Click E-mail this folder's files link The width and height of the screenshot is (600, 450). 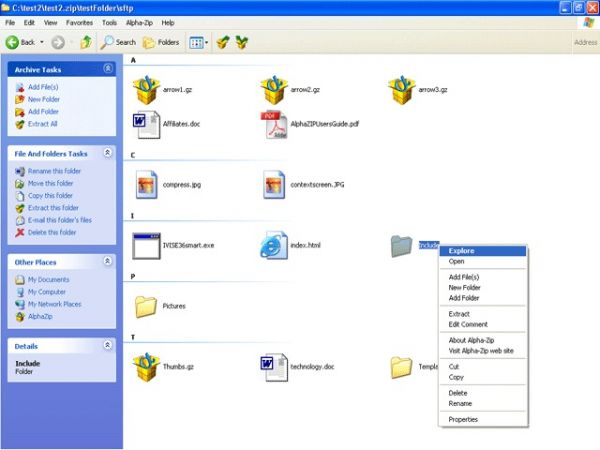[59, 220]
